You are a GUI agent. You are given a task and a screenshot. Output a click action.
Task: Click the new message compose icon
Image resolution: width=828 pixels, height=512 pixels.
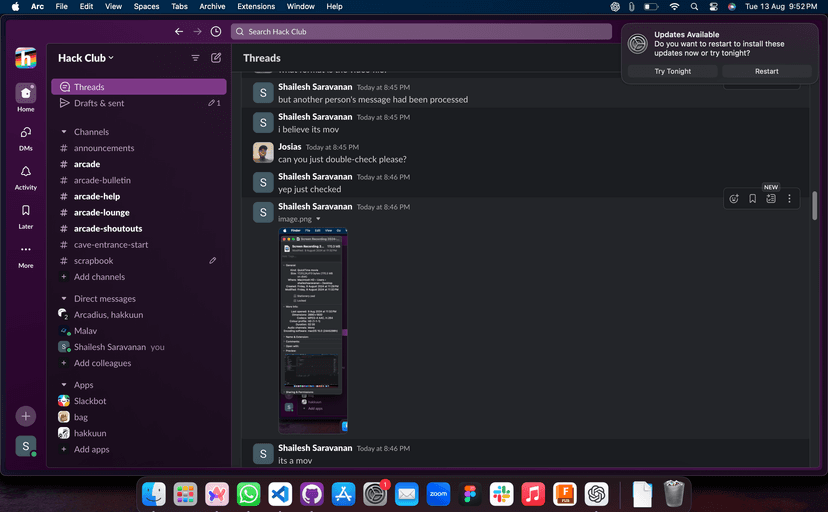pos(216,58)
